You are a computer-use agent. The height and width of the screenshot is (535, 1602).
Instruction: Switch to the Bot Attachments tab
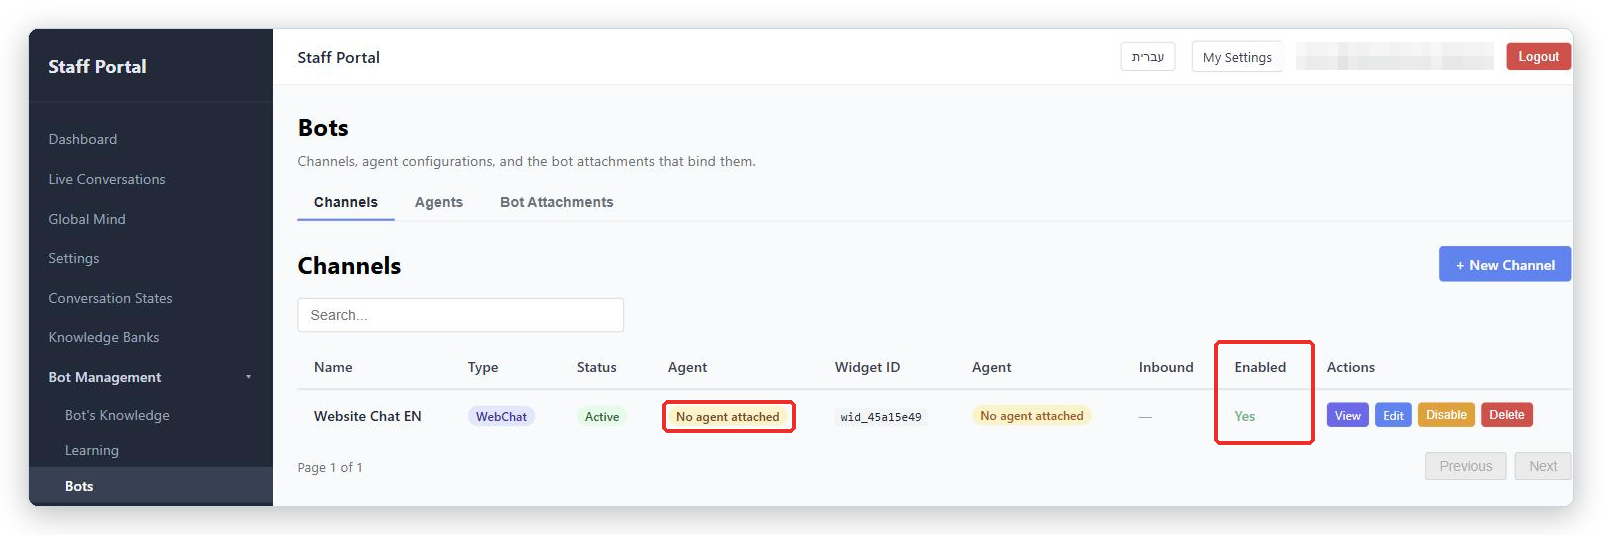click(557, 202)
